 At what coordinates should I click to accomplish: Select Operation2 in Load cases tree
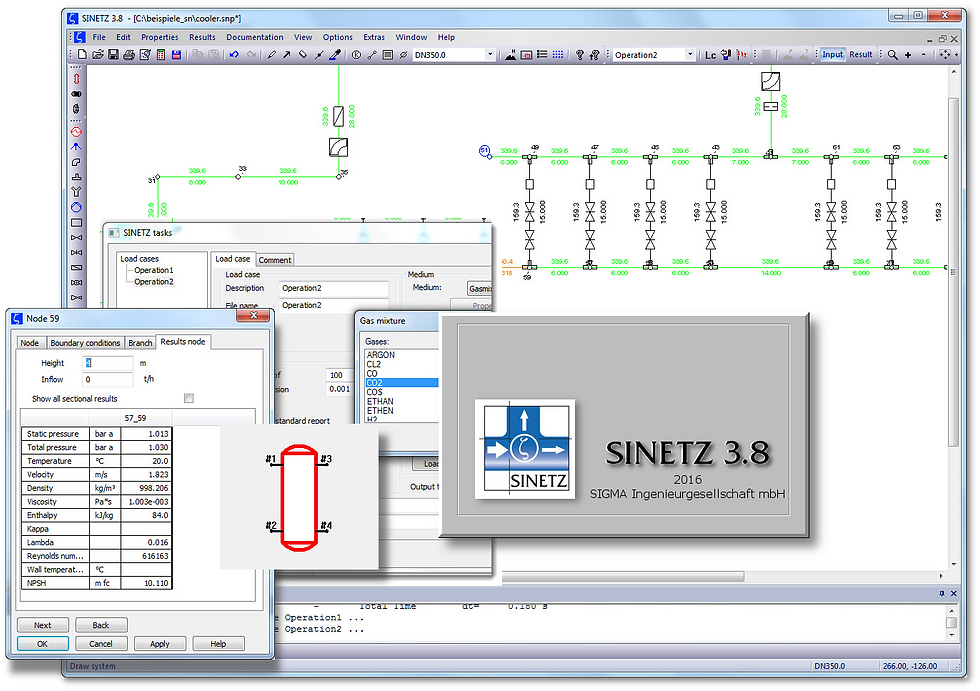(x=154, y=282)
